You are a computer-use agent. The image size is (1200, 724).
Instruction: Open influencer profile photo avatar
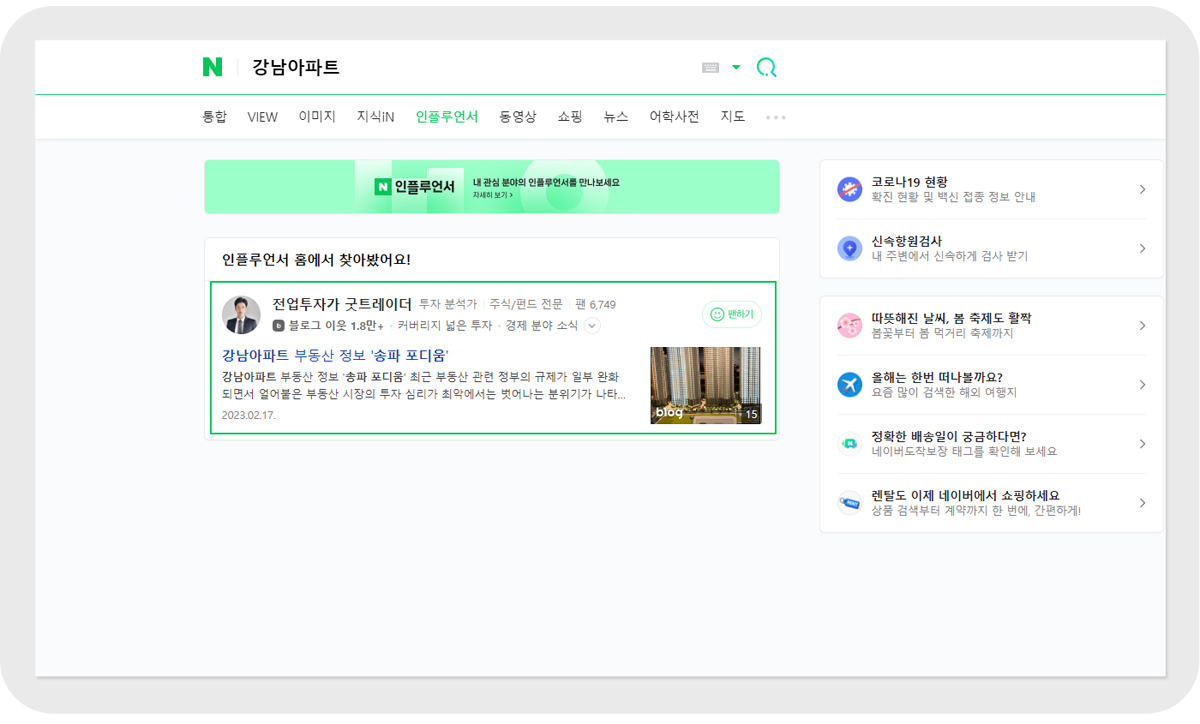point(241,315)
